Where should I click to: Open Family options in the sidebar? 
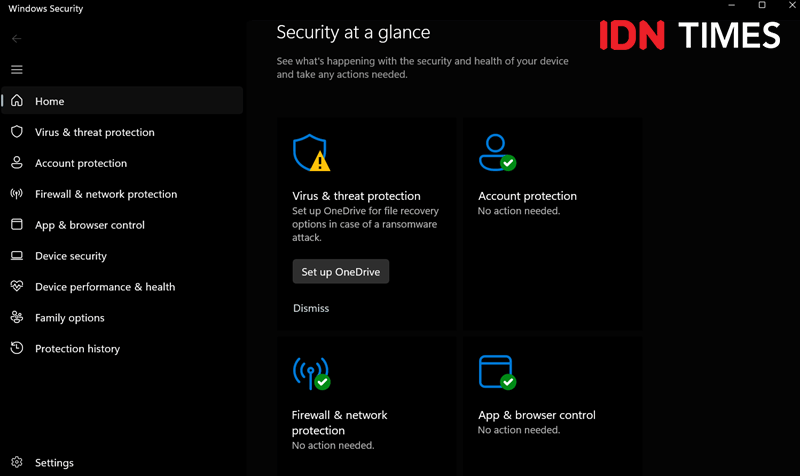(x=122, y=317)
